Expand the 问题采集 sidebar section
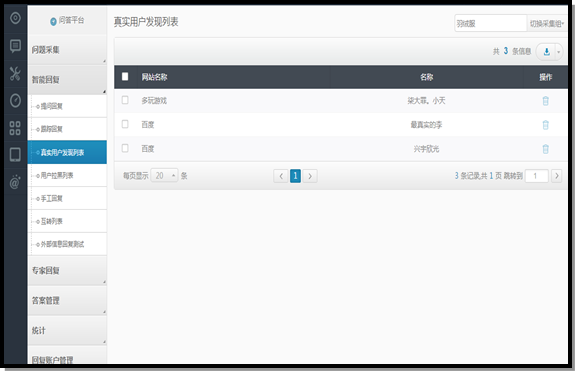Viewport: 575px width, 371px height. [67, 50]
